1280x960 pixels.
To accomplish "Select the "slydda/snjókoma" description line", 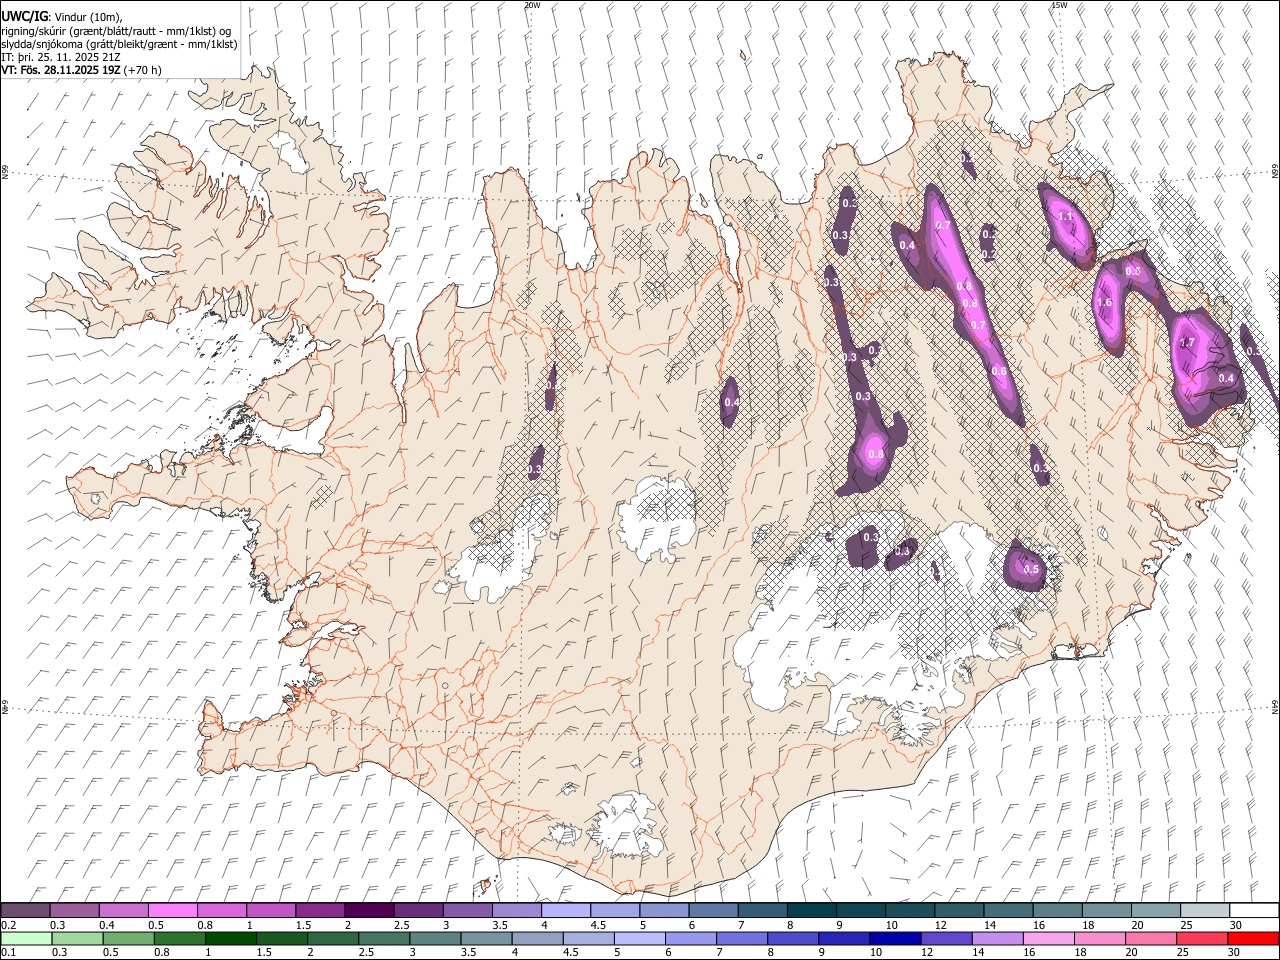I will pos(119,44).
